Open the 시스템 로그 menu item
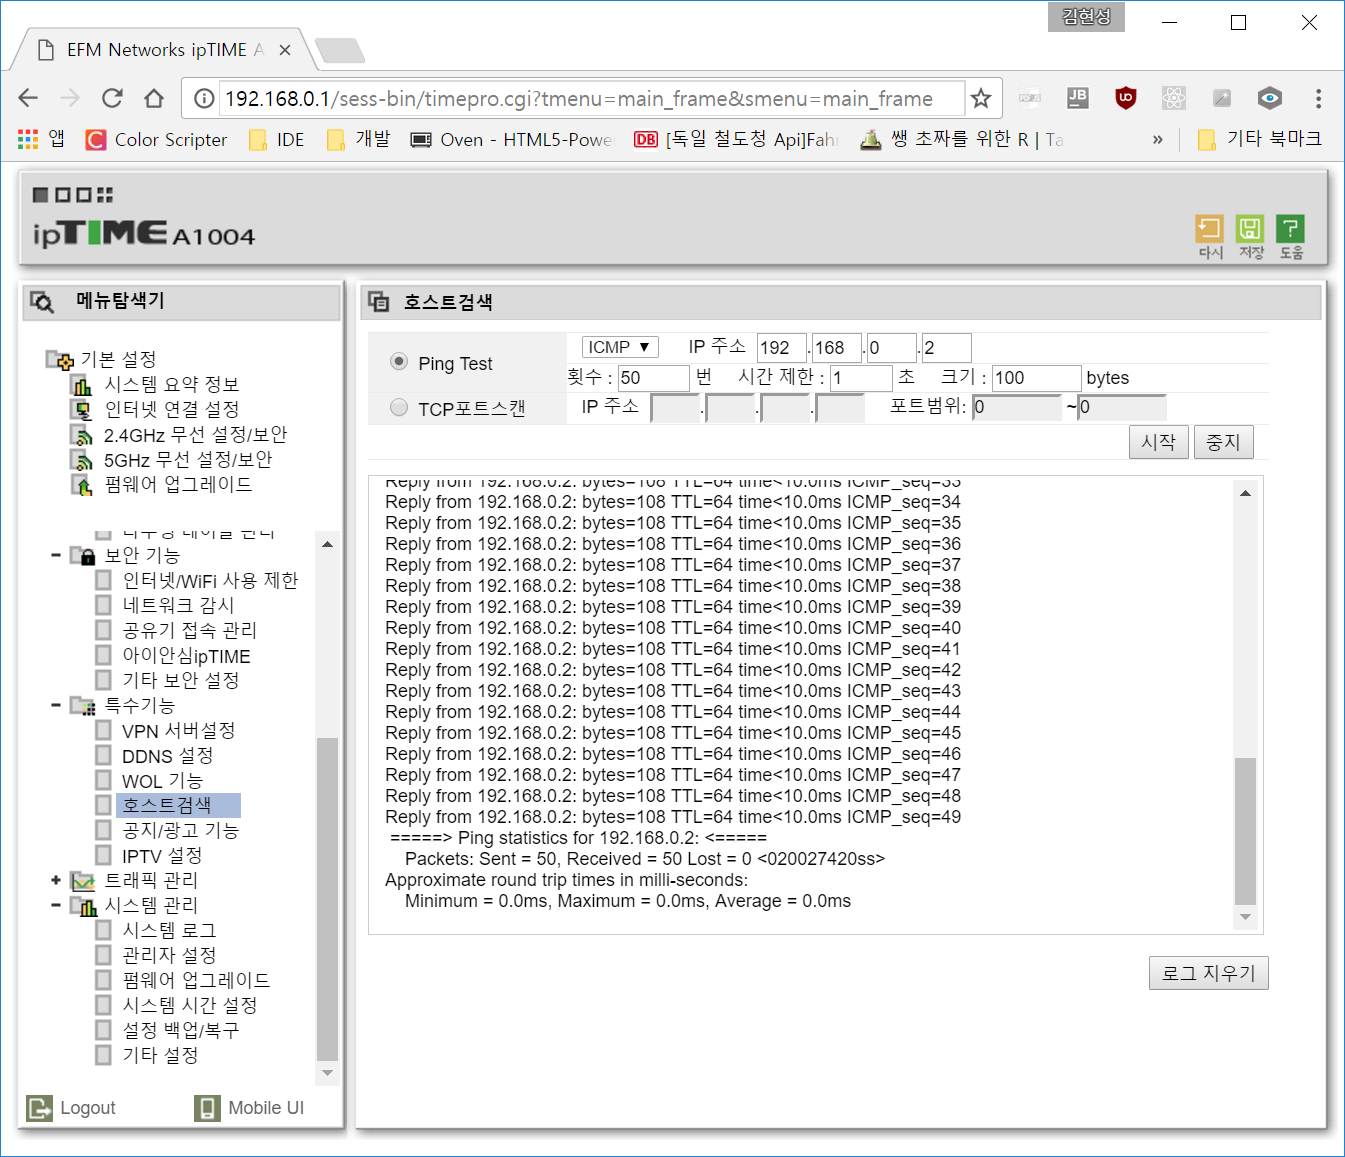The image size is (1345, 1157). tap(169, 930)
